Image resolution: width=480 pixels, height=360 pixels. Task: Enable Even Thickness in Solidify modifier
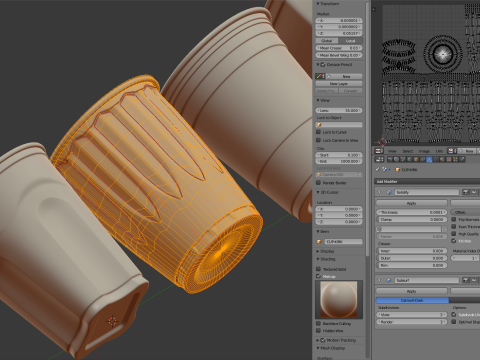coord(454,227)
